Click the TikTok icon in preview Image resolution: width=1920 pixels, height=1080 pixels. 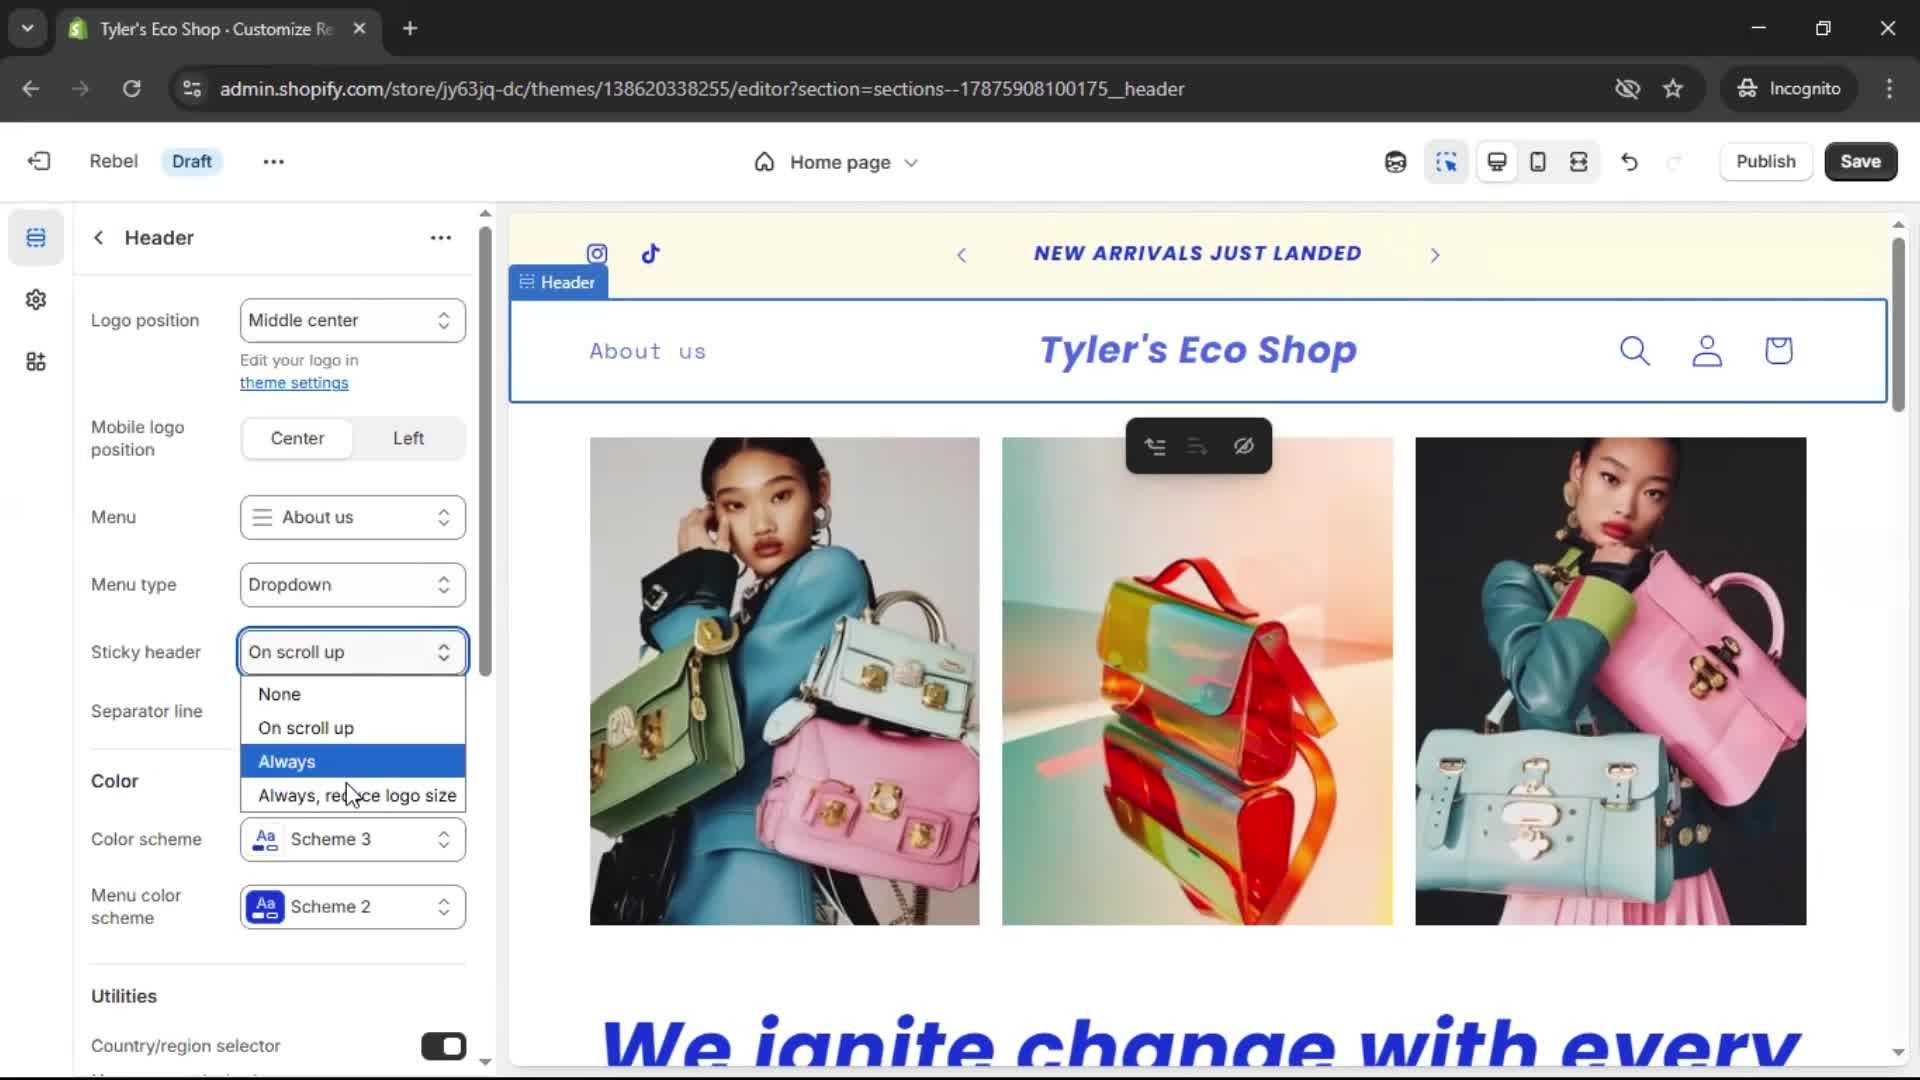651,254
